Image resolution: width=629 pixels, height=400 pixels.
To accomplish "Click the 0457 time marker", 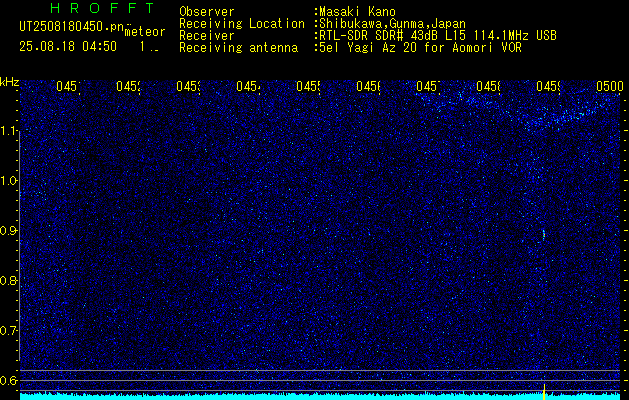I will coord(428,86).
